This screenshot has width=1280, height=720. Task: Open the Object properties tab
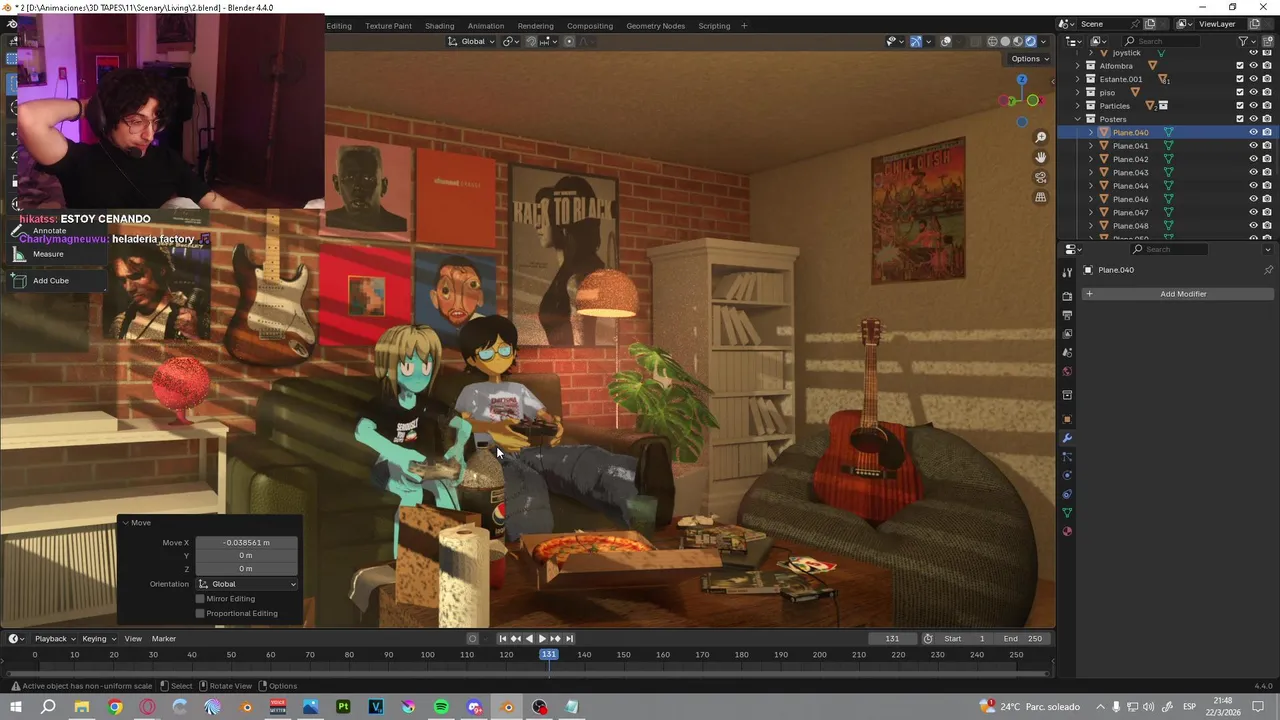pyautogui.click(x=1067, y=420)
